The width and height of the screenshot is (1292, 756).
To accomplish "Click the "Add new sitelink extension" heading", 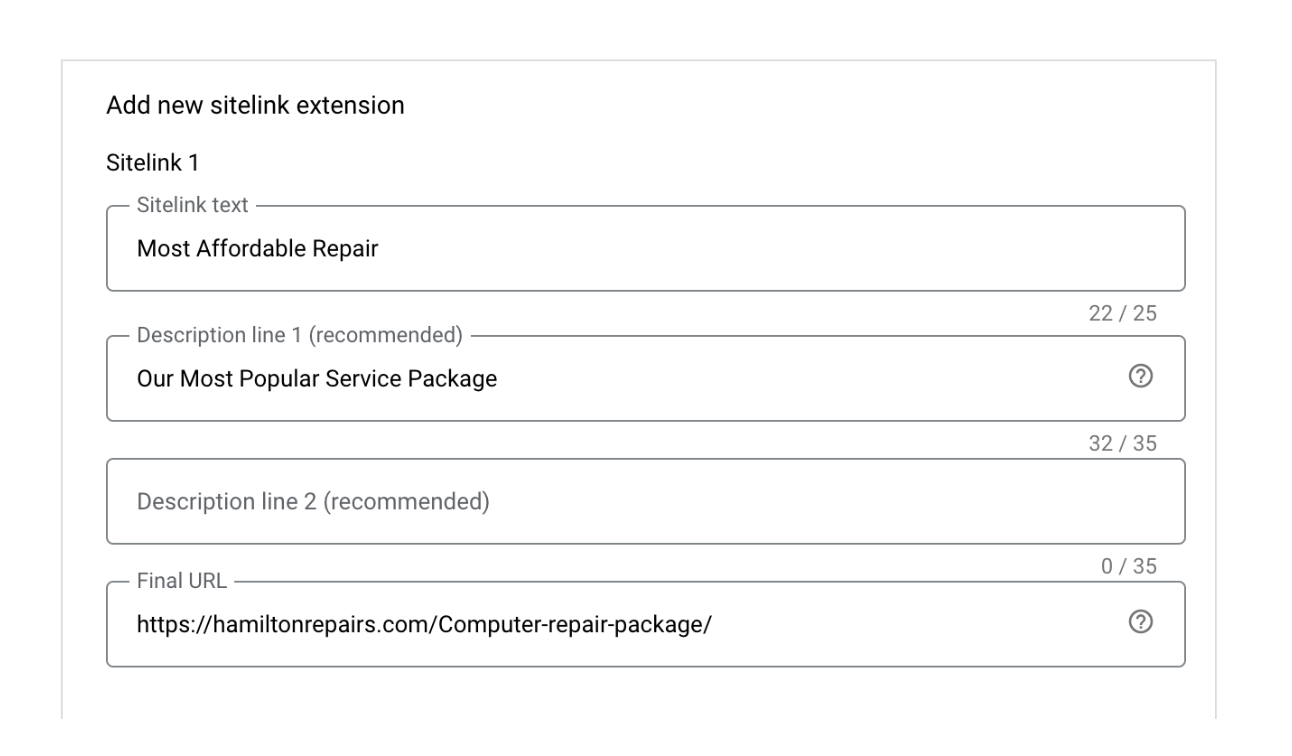I will pyautogui.click(x=255, y=104).
